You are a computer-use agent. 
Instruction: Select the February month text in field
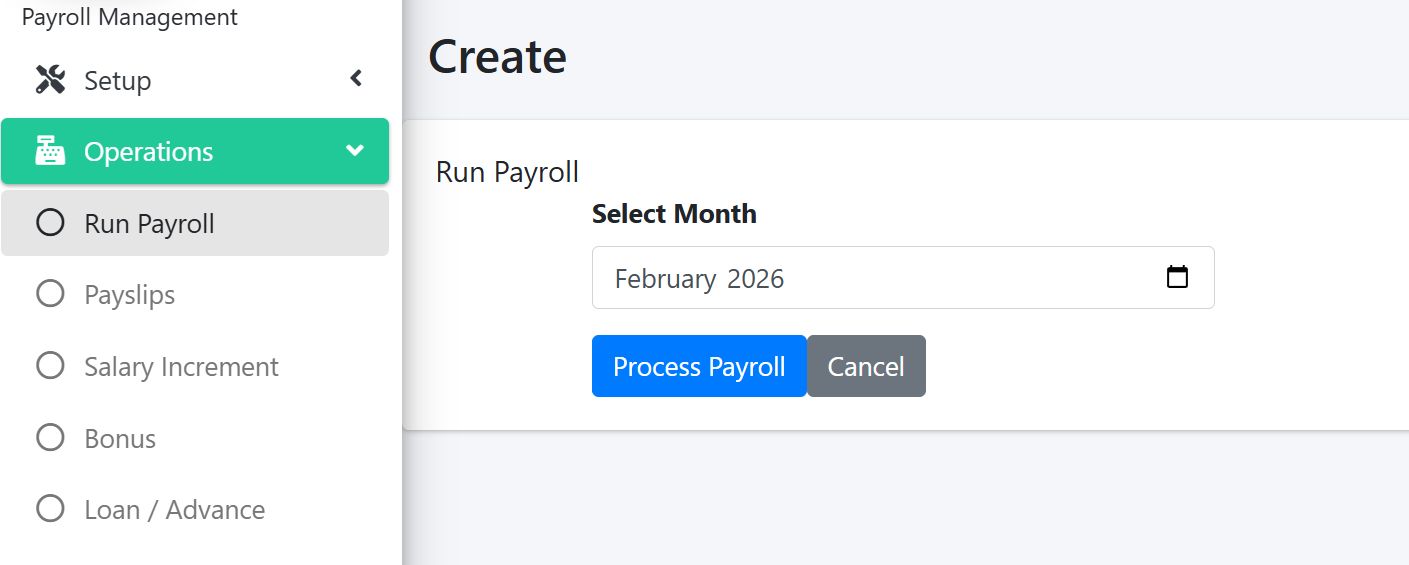pos(665,279)
